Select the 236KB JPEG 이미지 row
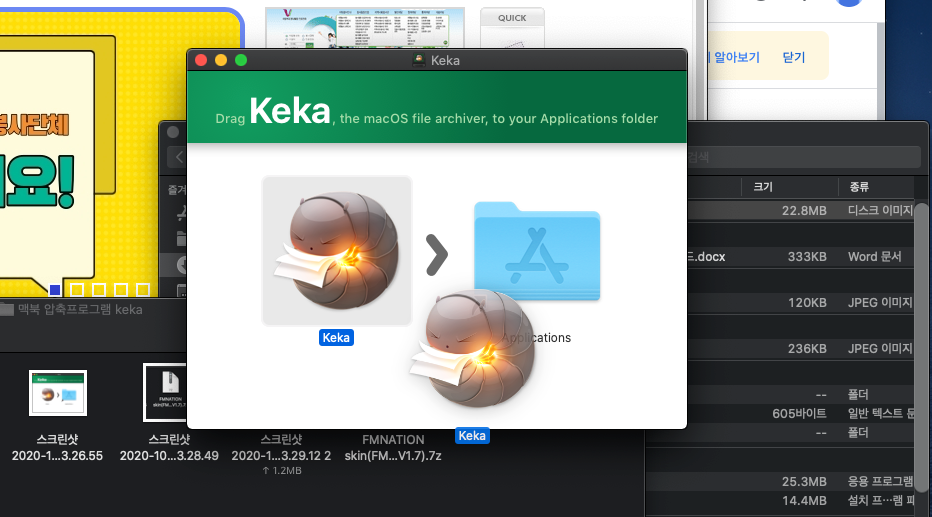This screenshot has height=517, width=932. tap(801, 349)
